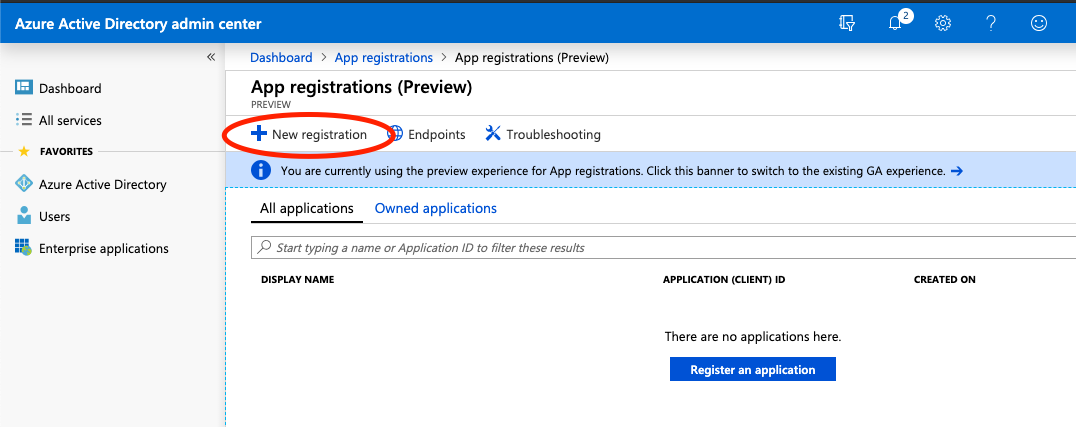1076x427 pixels.
Task: Open All services in the sidebar
Action: tap(69, 120)
